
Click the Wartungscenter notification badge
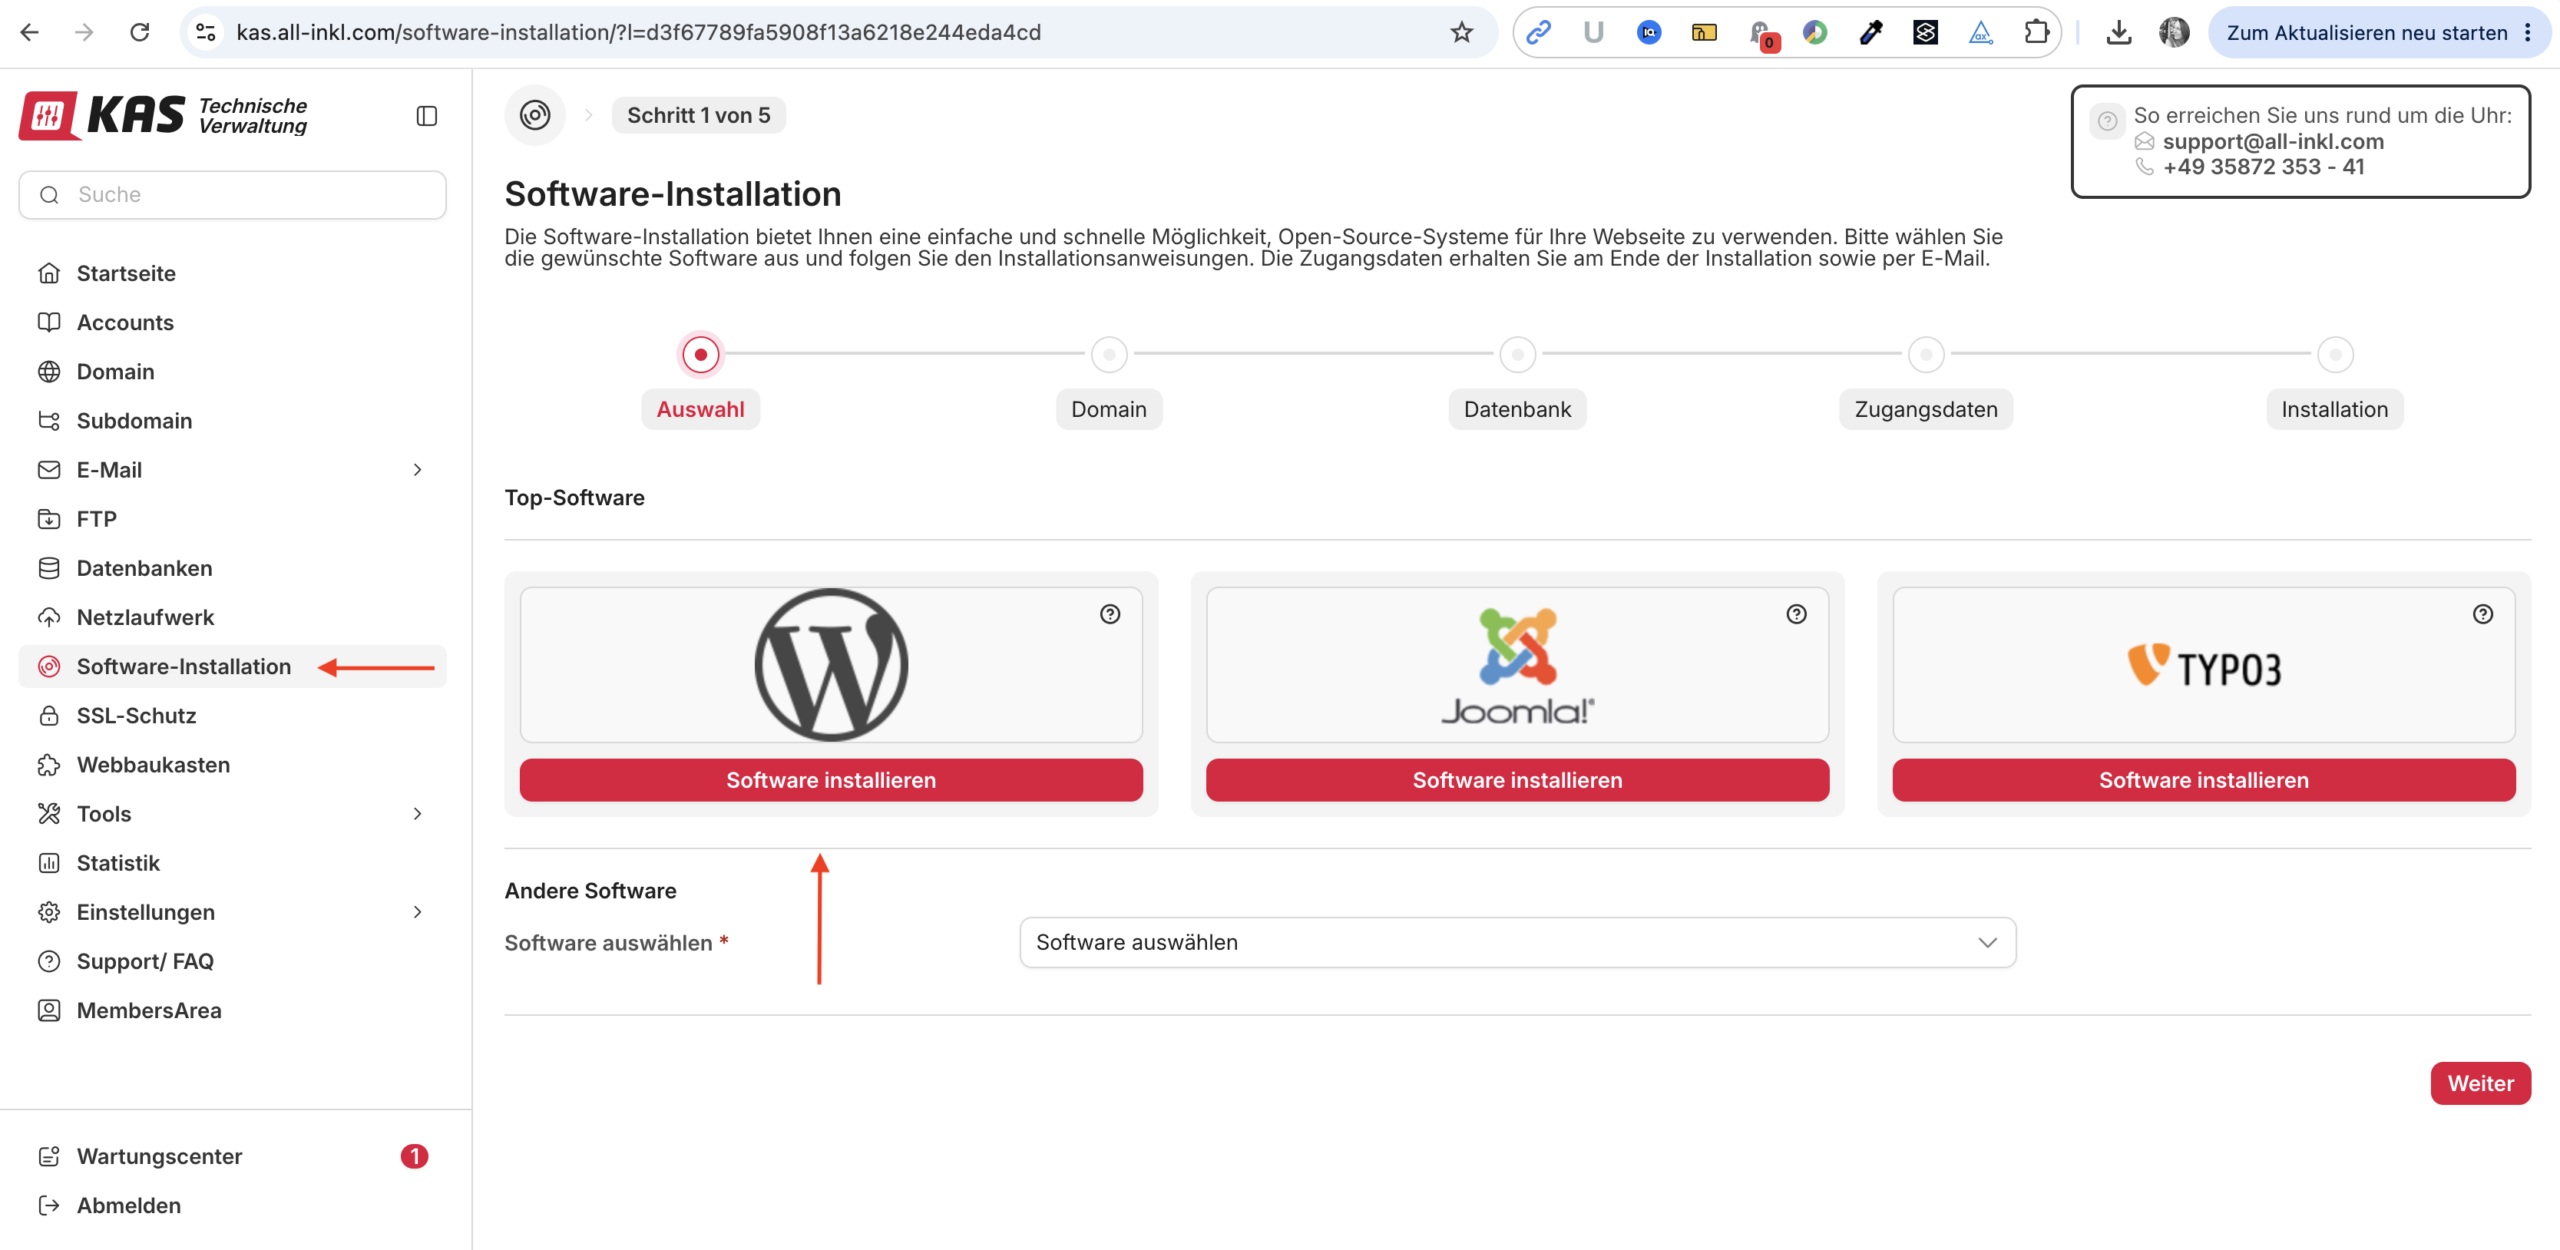coord(414,1156)
